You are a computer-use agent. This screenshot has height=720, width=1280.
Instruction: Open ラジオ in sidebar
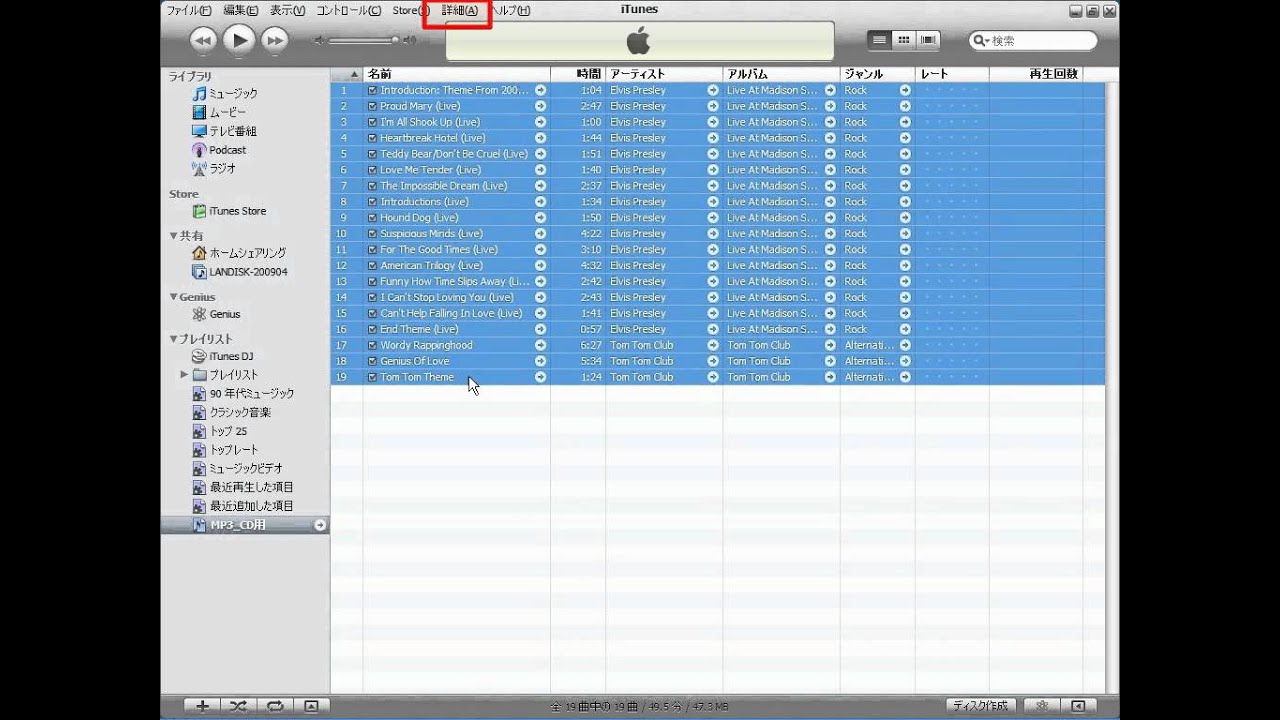point(214,169)
